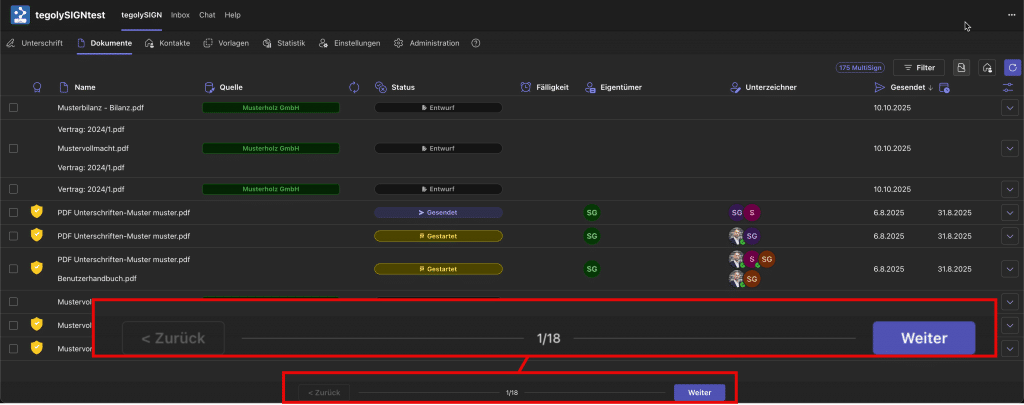Image resolution: width=1024 pixels, height=405 pixels.
Task: Select the checkbox of the Gesendet status row
Action: (x=13, y=212)
